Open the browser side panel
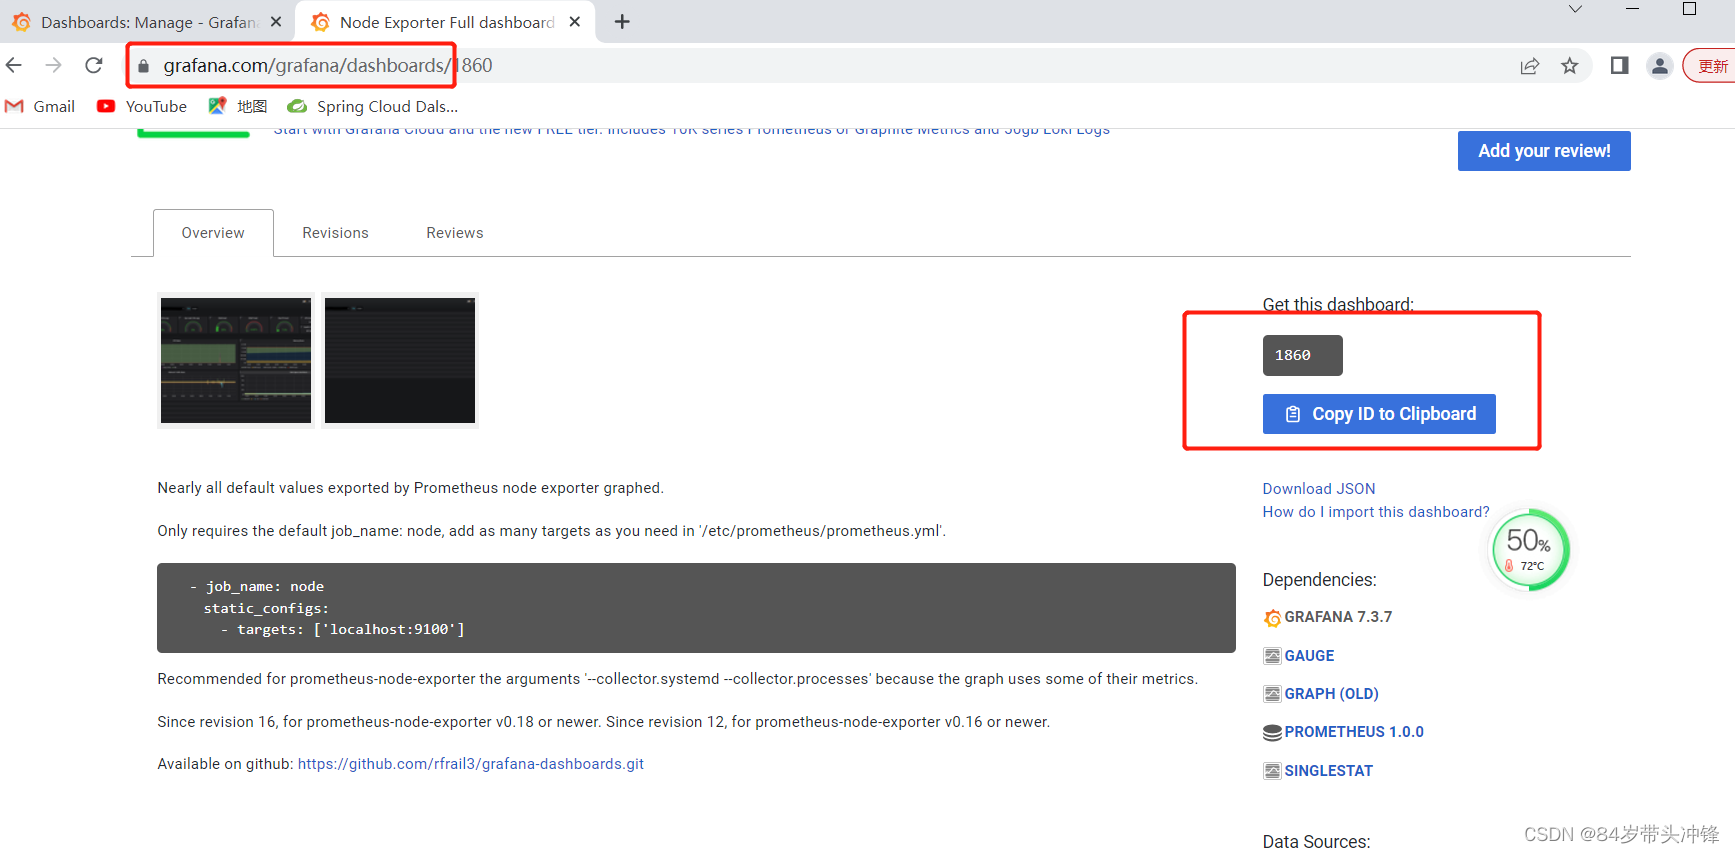The image size is (1735, 853). coord(1620,66)
